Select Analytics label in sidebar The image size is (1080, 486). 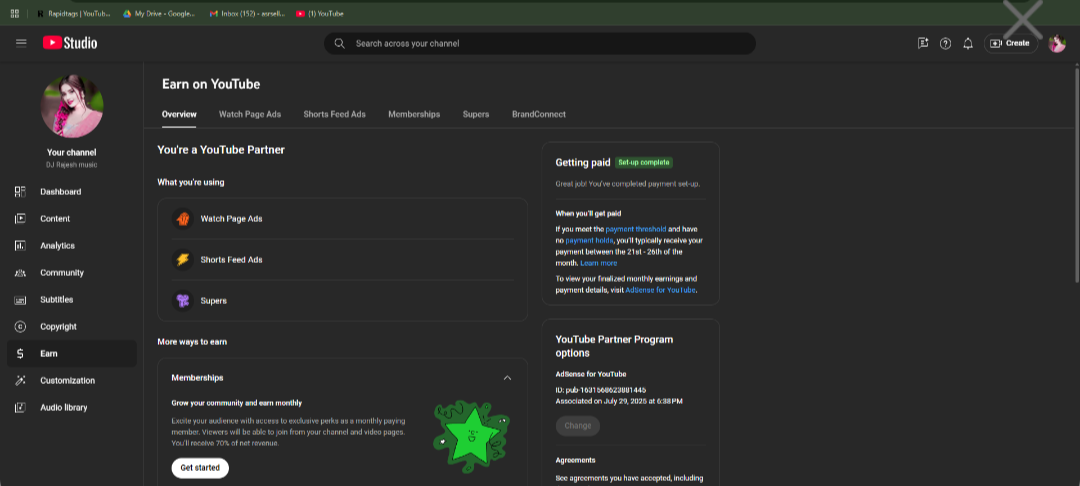click(57, 245)
